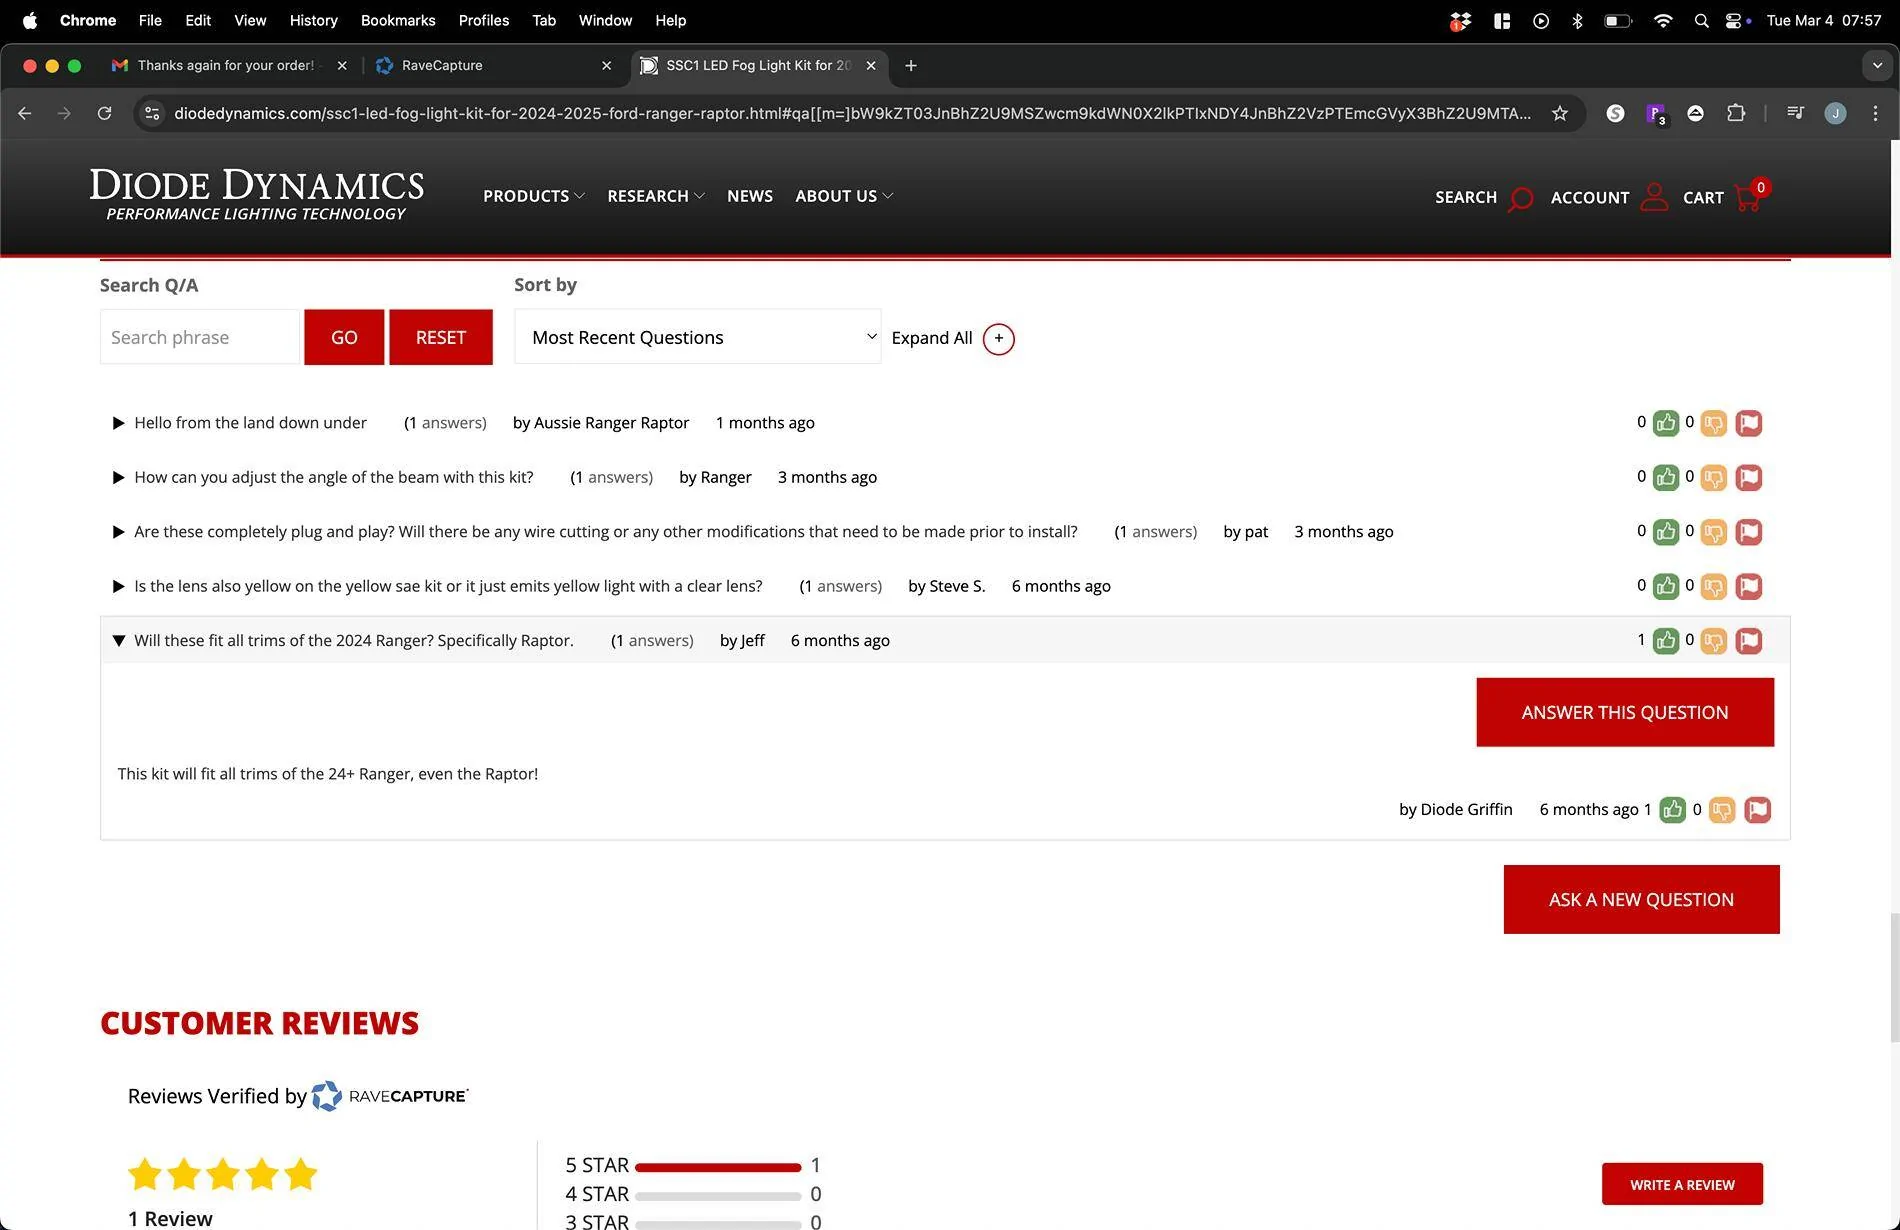
Task: Flag the beam angle adjustment question
Action: pyautogui.click(x=1748, y=478)
